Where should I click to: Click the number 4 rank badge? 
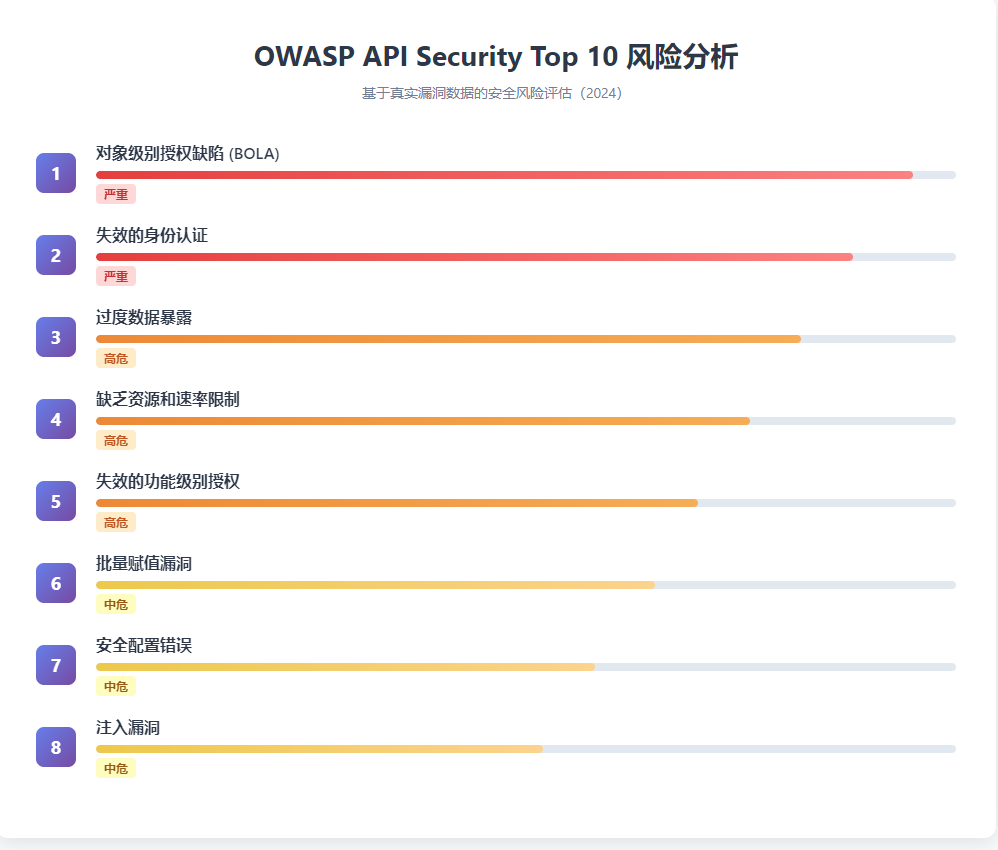point(56,419)
